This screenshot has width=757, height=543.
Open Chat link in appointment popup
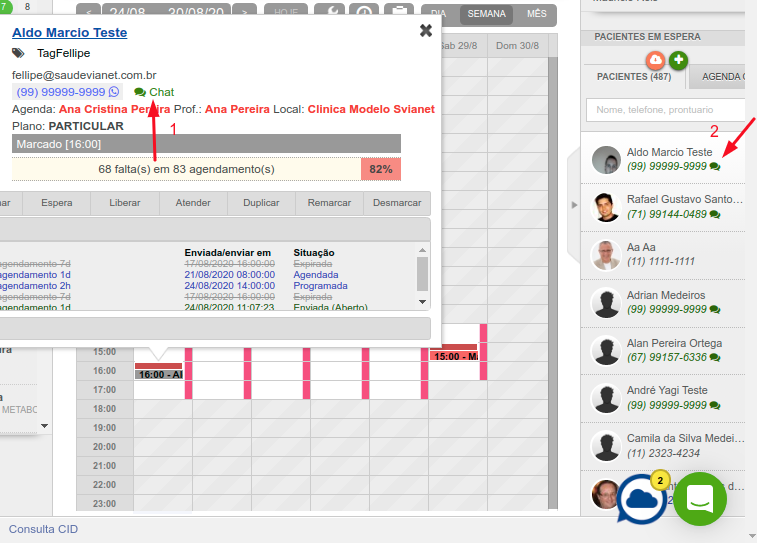(x=154, y=92)
